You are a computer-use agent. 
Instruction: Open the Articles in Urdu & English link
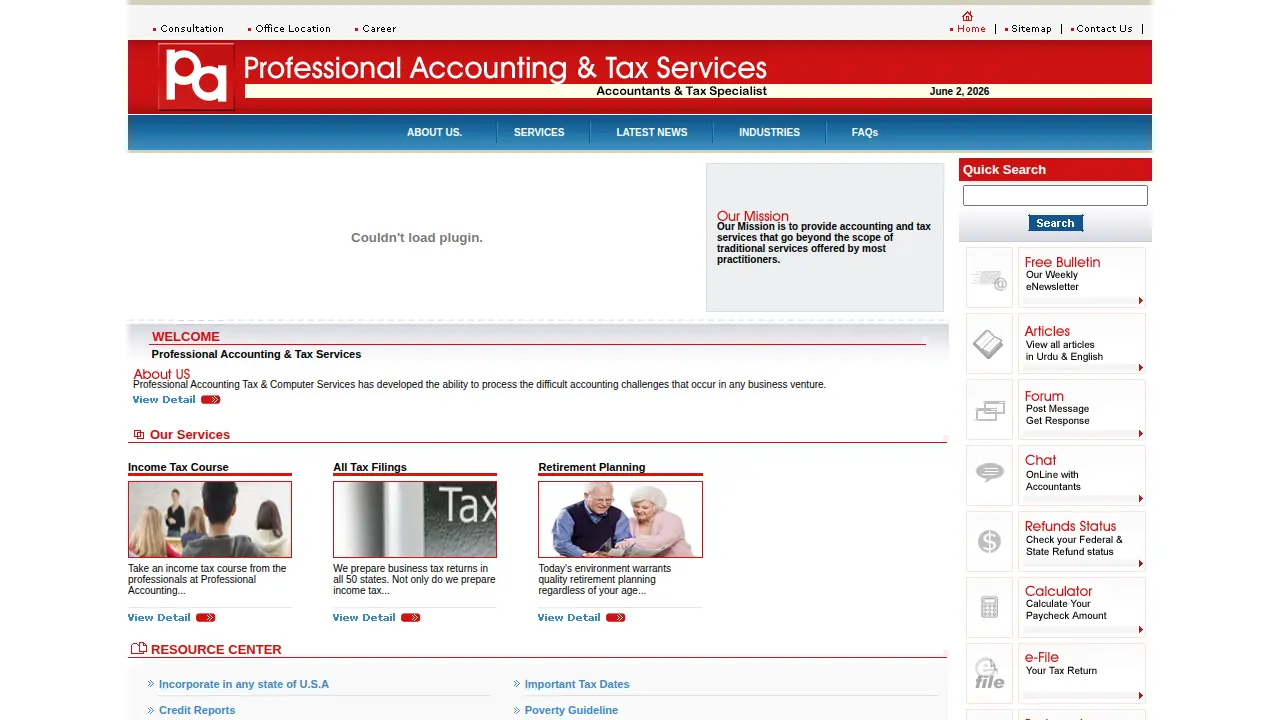[x=1081, y=343]
